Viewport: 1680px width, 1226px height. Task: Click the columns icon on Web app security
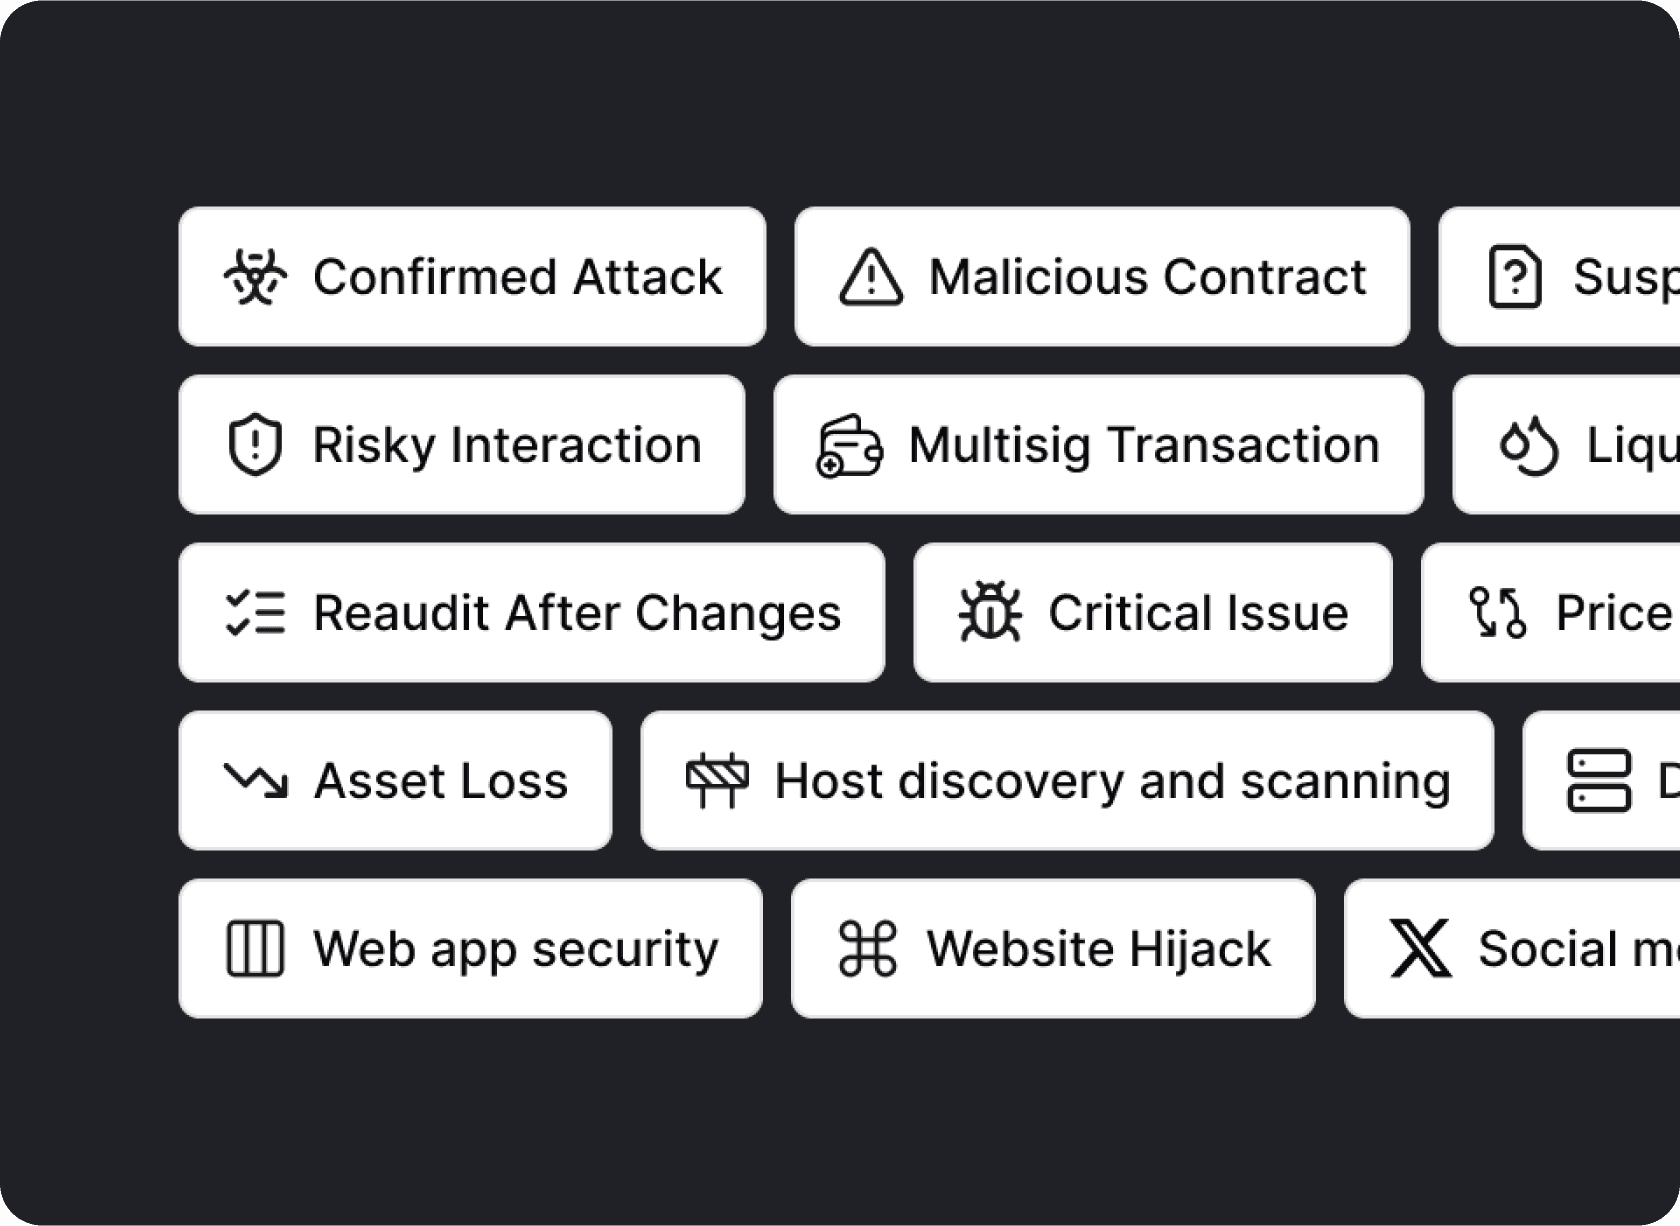coord(256,948)
